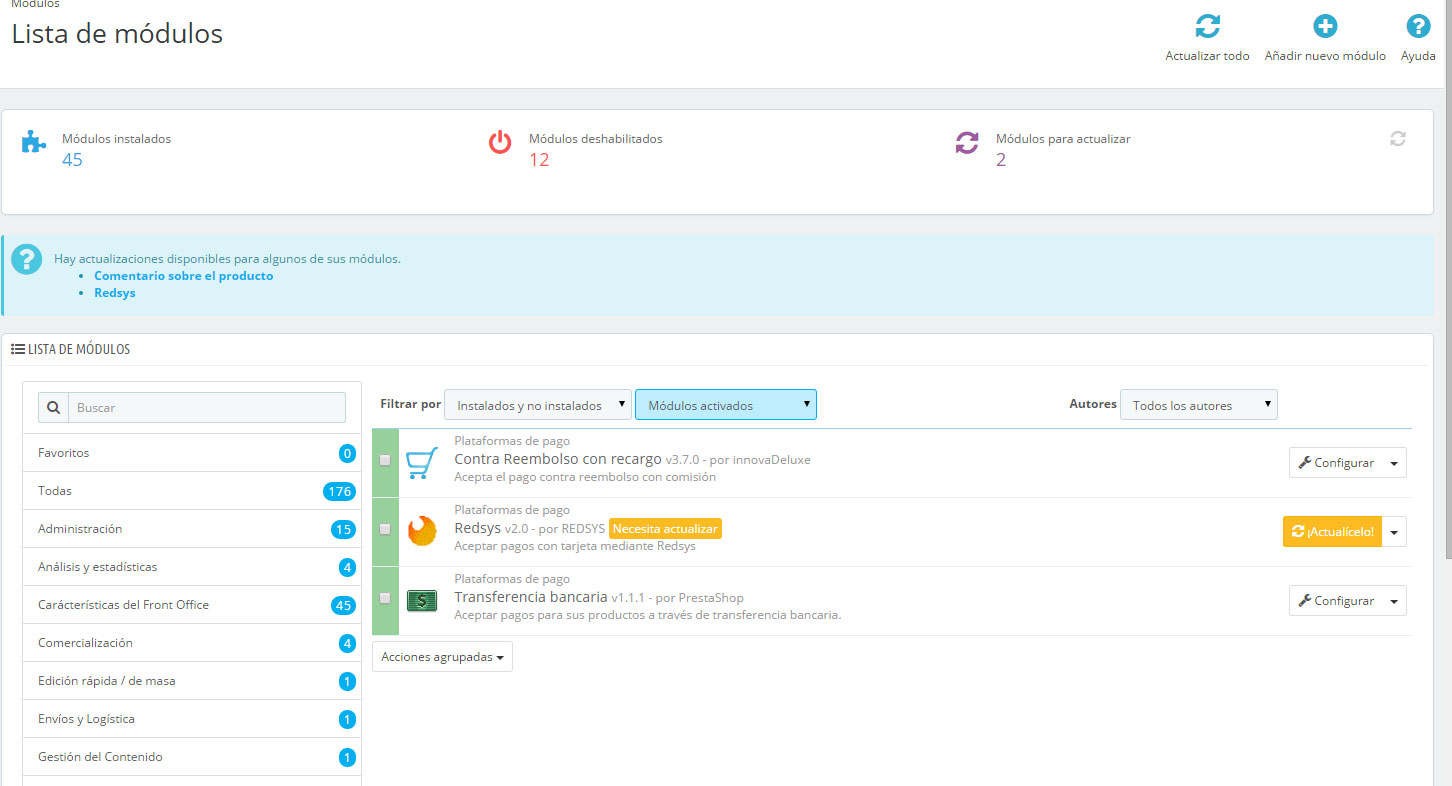The height and width of the screenshot is (786, 1452).
Task: Click the Favoritos count badge 0
Action: pos(347,453)
